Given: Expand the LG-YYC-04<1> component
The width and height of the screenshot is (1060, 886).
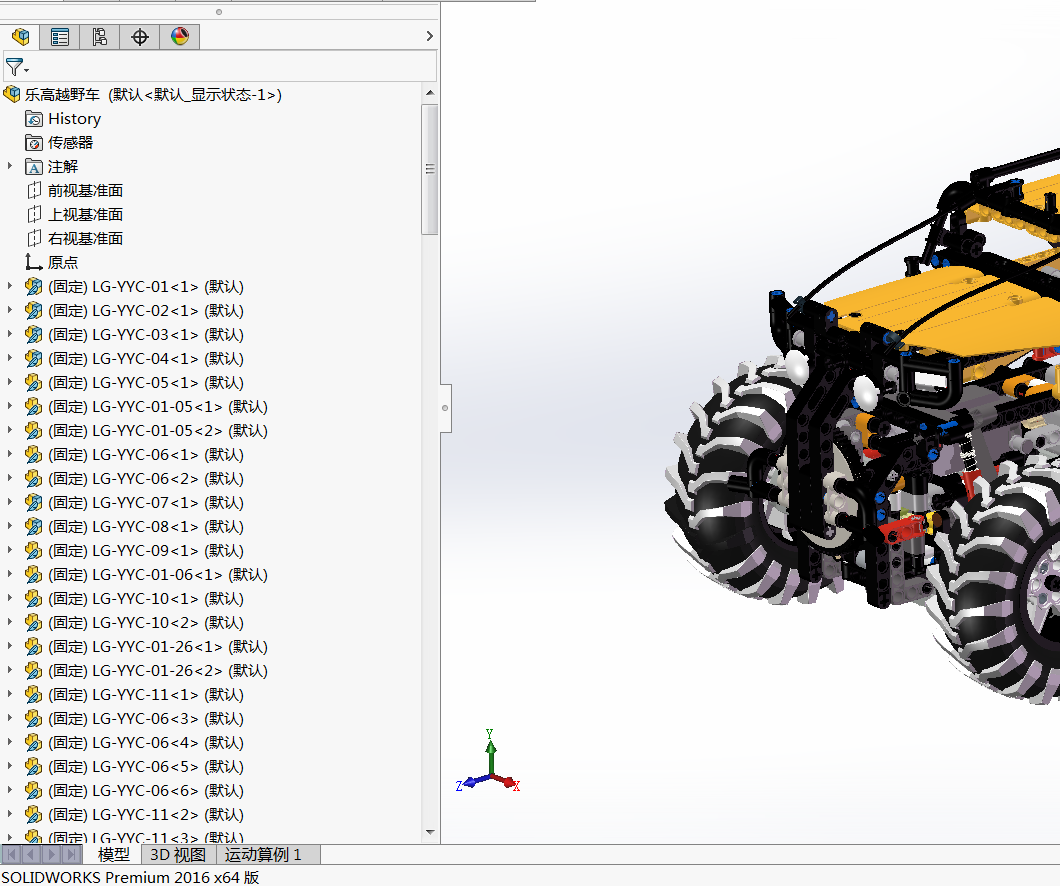Looking at the screenshot, I should click(x=9, y=358).
